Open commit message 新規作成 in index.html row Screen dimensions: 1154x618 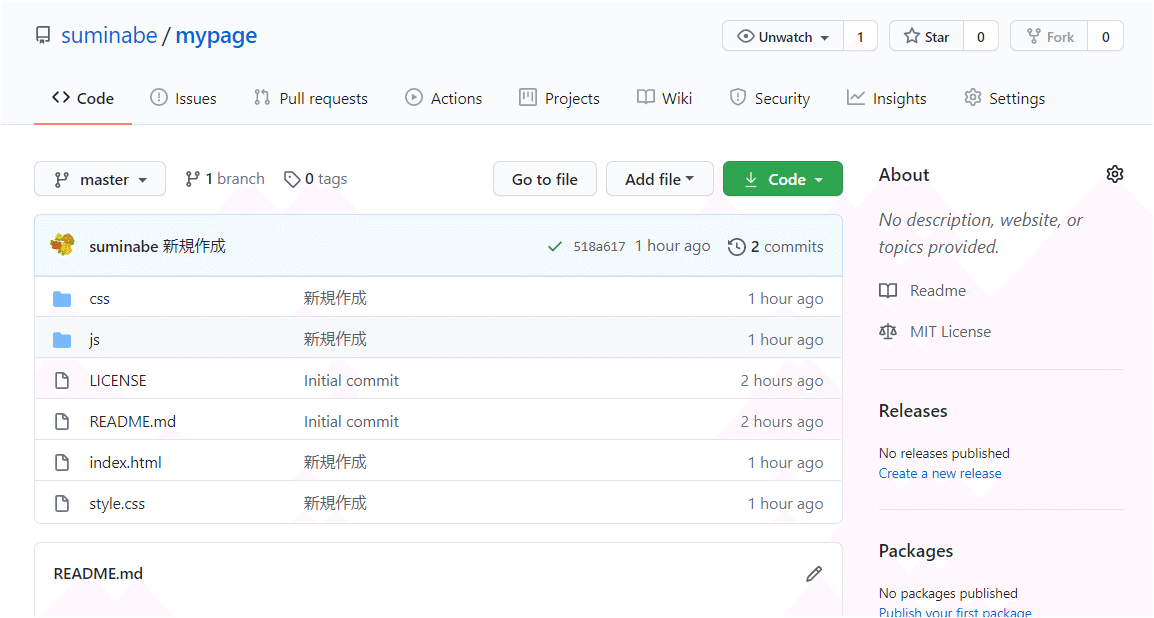point(335,462)
